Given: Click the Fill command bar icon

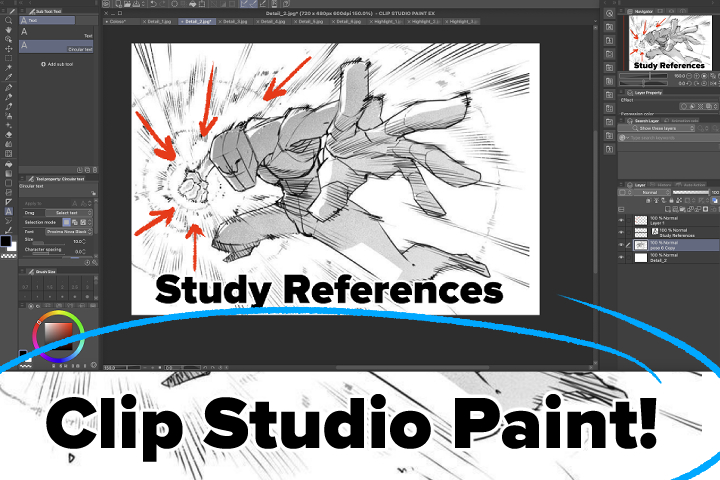Looking at the screenshot, I should pos(193,4).
